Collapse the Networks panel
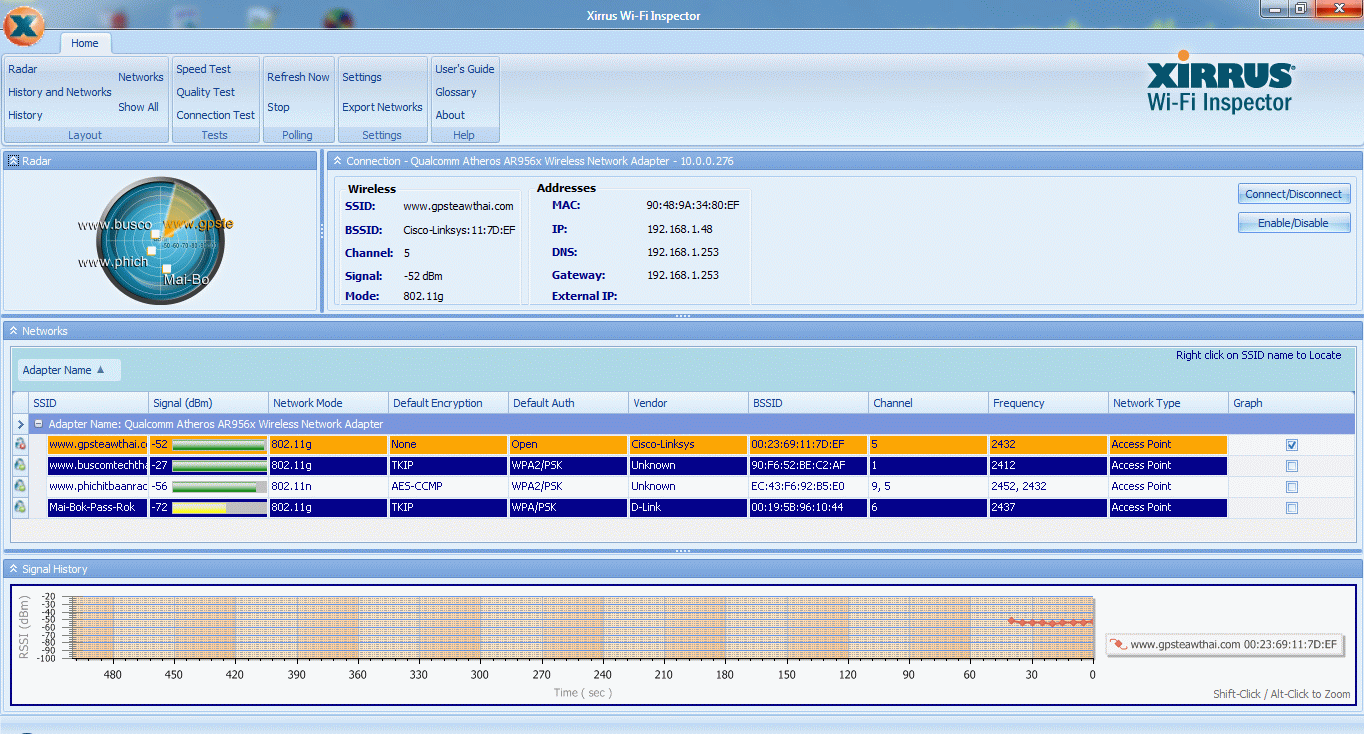This screenshot has width=1364, height=734. (x=13, y=330)
